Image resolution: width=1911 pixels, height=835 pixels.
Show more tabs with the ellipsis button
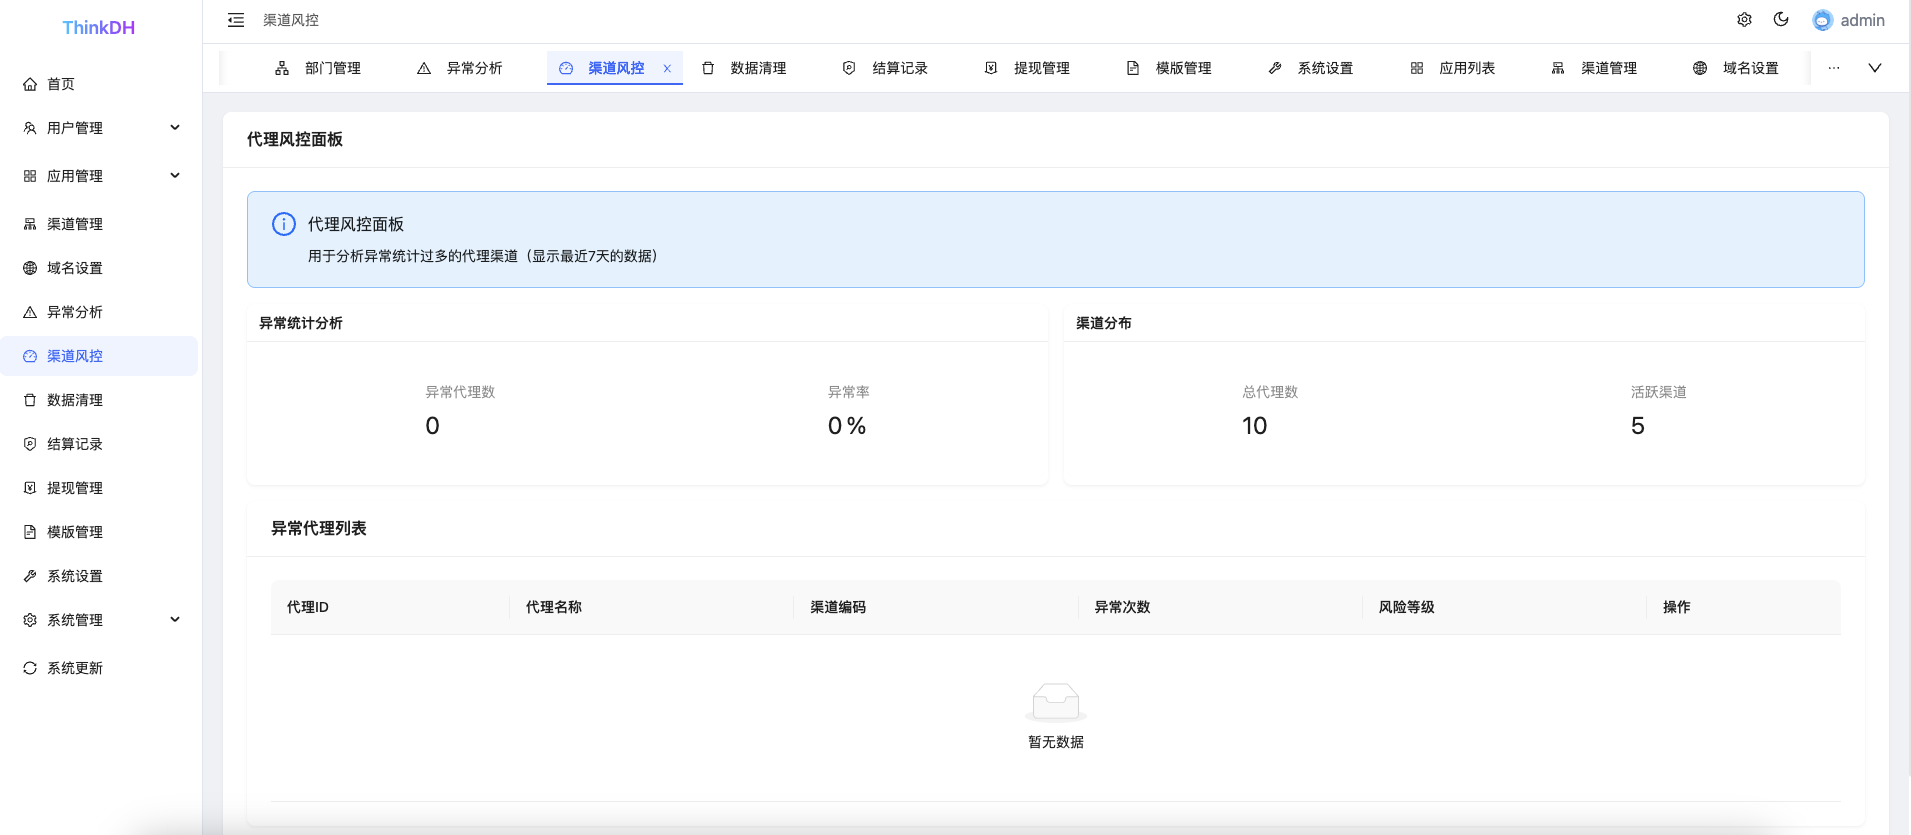click(1834, 68)
